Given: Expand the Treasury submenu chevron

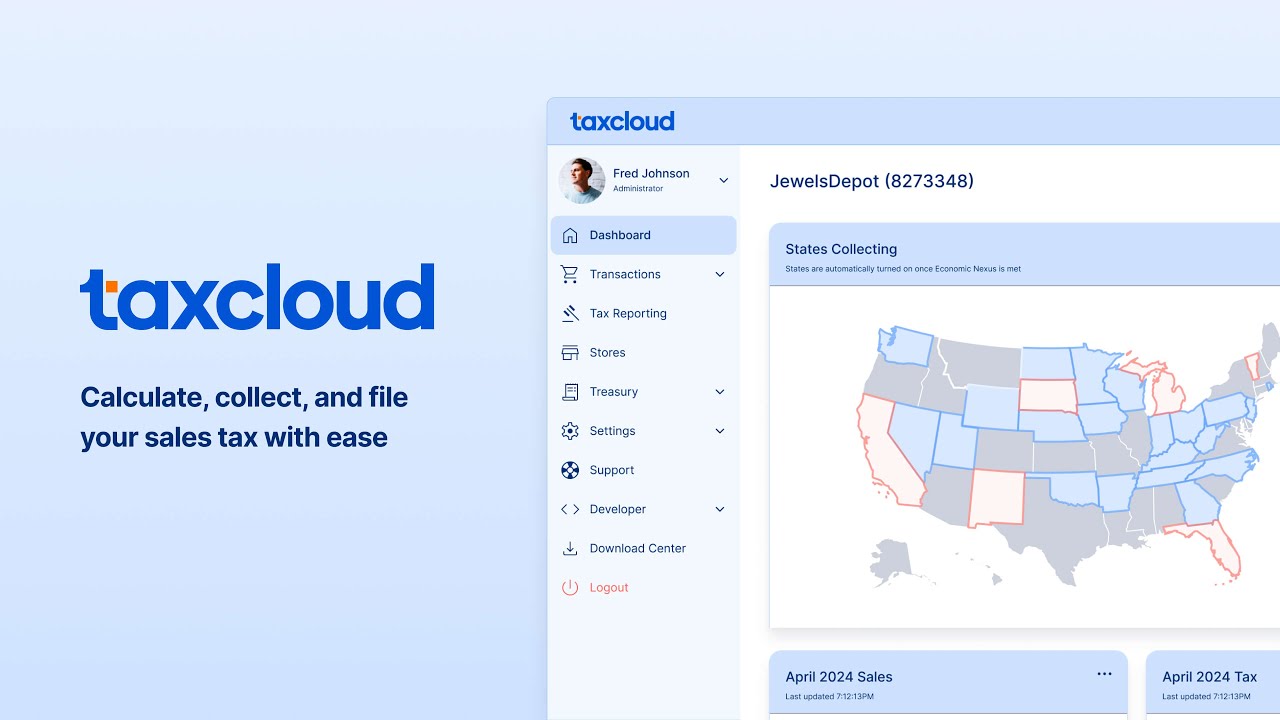Looking at the screenshot, I should tap(720, 392).
